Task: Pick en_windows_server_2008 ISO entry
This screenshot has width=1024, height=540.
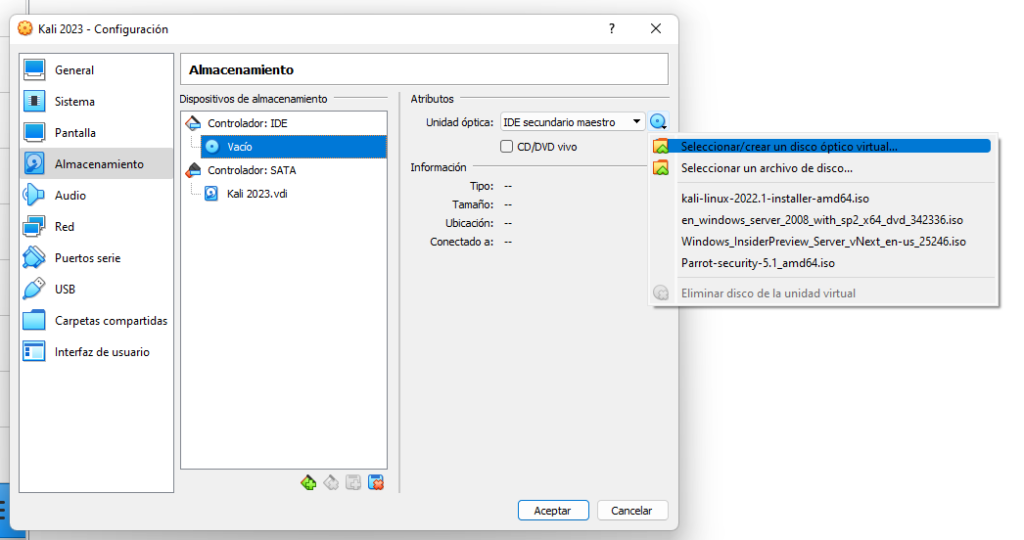Action: click(822, 220)
